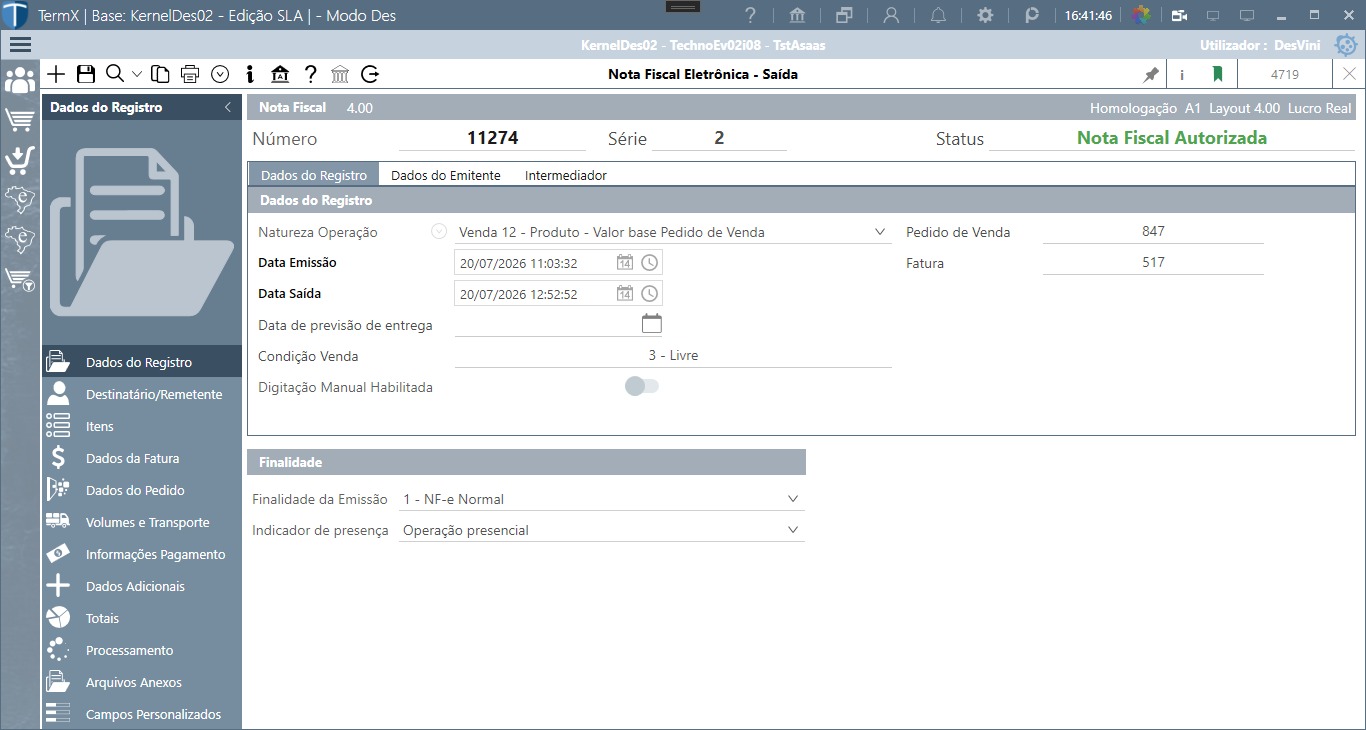Switch to the Dados do Emitente tab
The height and width of the screenshot is (730, 1366).
tap(446, 175)
